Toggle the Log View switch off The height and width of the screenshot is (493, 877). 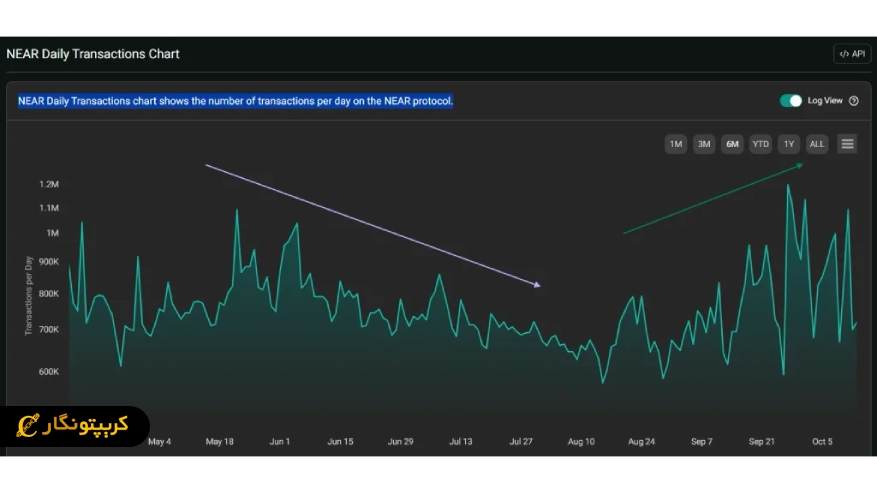(x=791, y=101)
